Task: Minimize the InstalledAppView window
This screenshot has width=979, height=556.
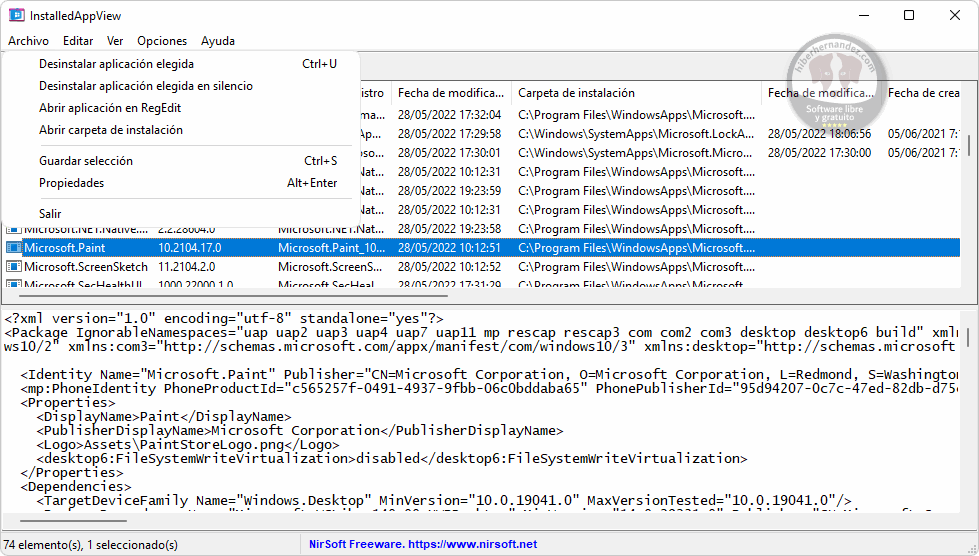Action: coord(864,16)
